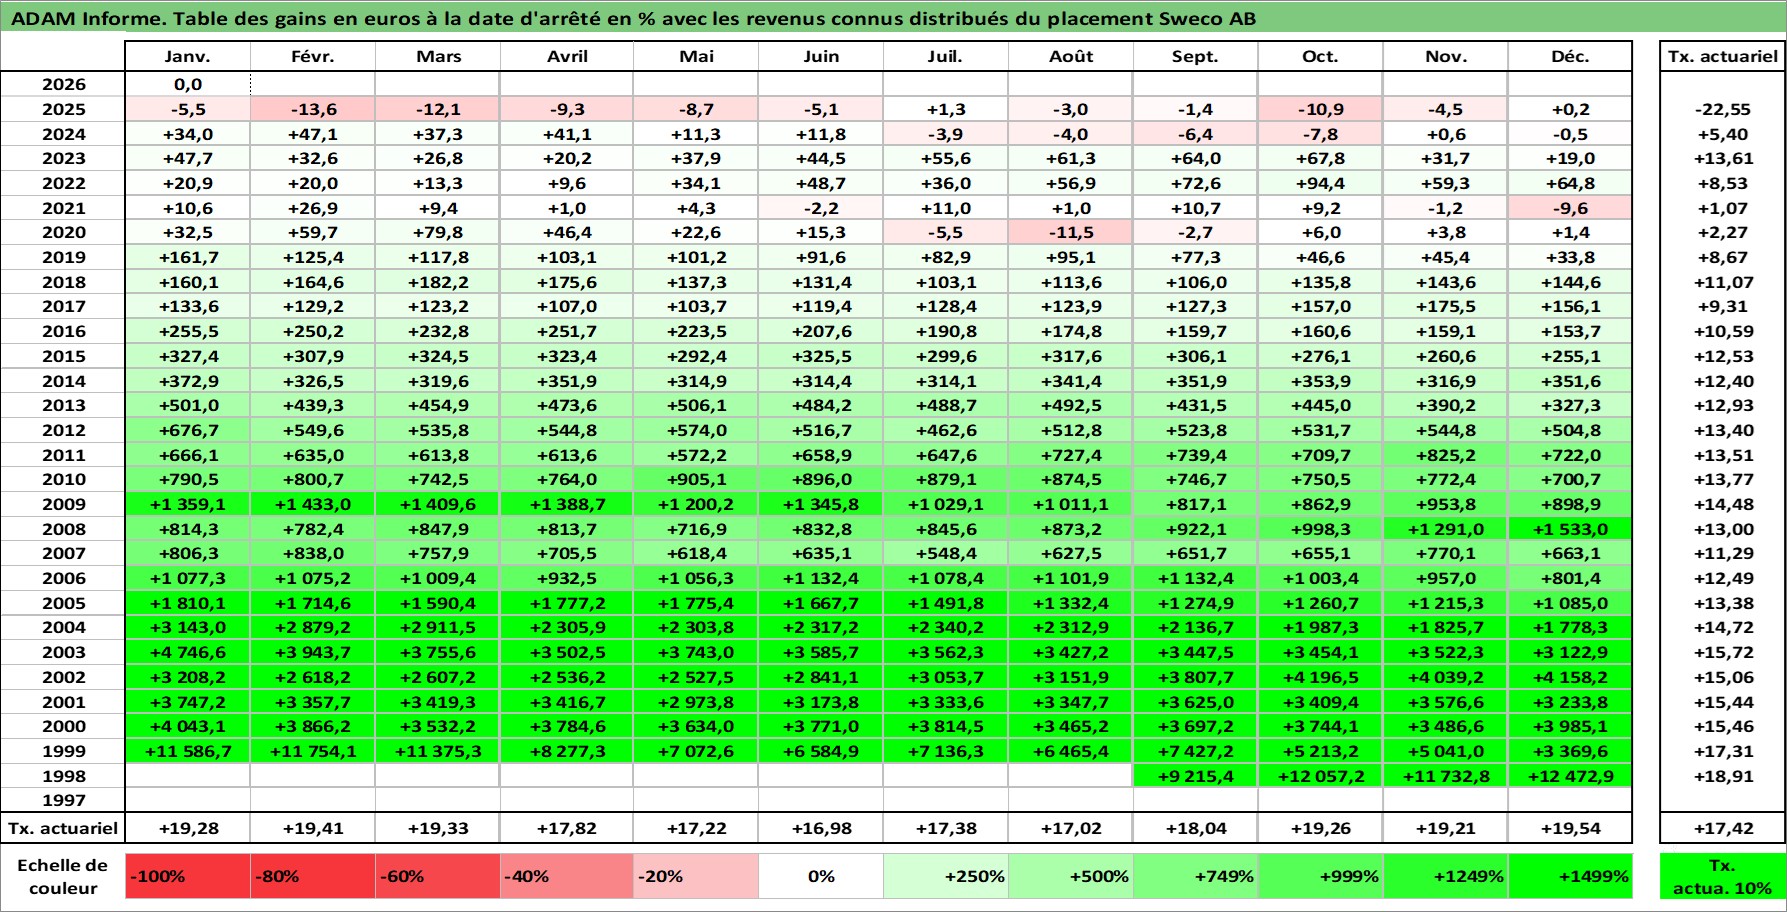Click the 0% white color scale swatch
The image size is (1787, 912).
coord(821,876)
